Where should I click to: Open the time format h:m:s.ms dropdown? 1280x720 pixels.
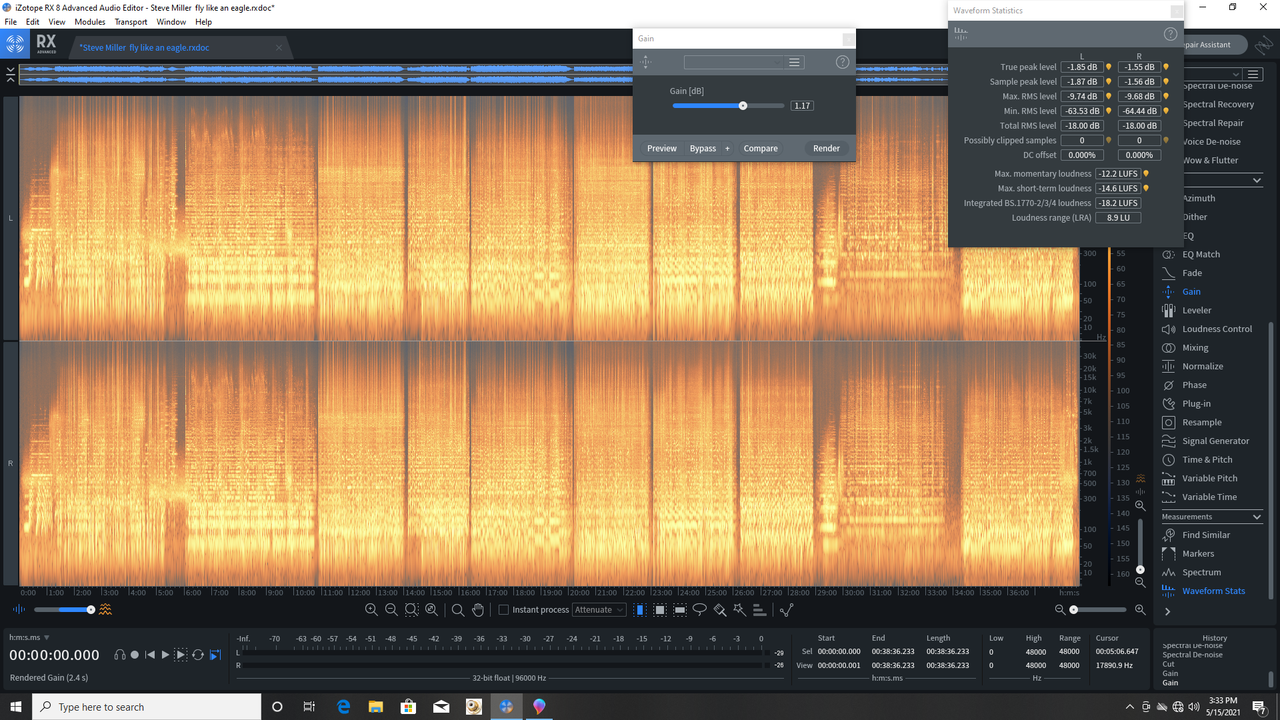29,637
